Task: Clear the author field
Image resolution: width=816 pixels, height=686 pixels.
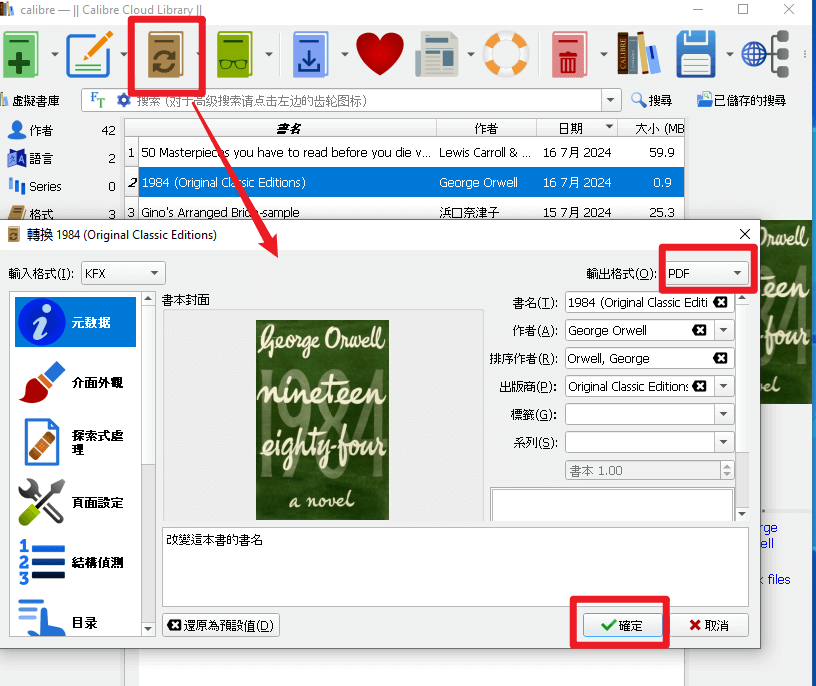Action: point(699,330)
